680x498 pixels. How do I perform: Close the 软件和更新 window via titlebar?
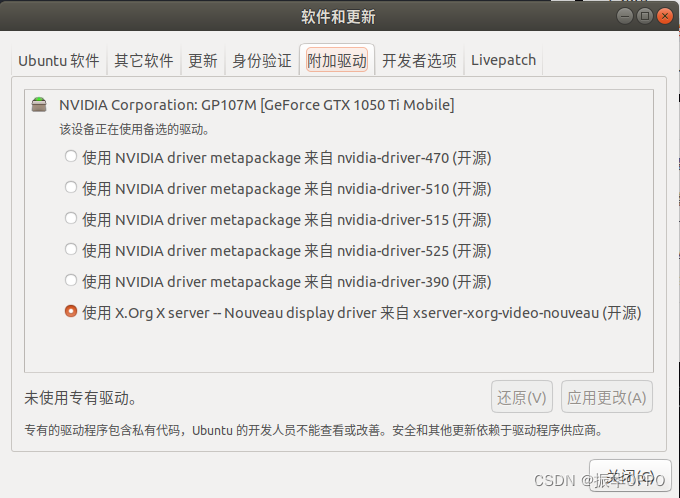pos(665,16)
